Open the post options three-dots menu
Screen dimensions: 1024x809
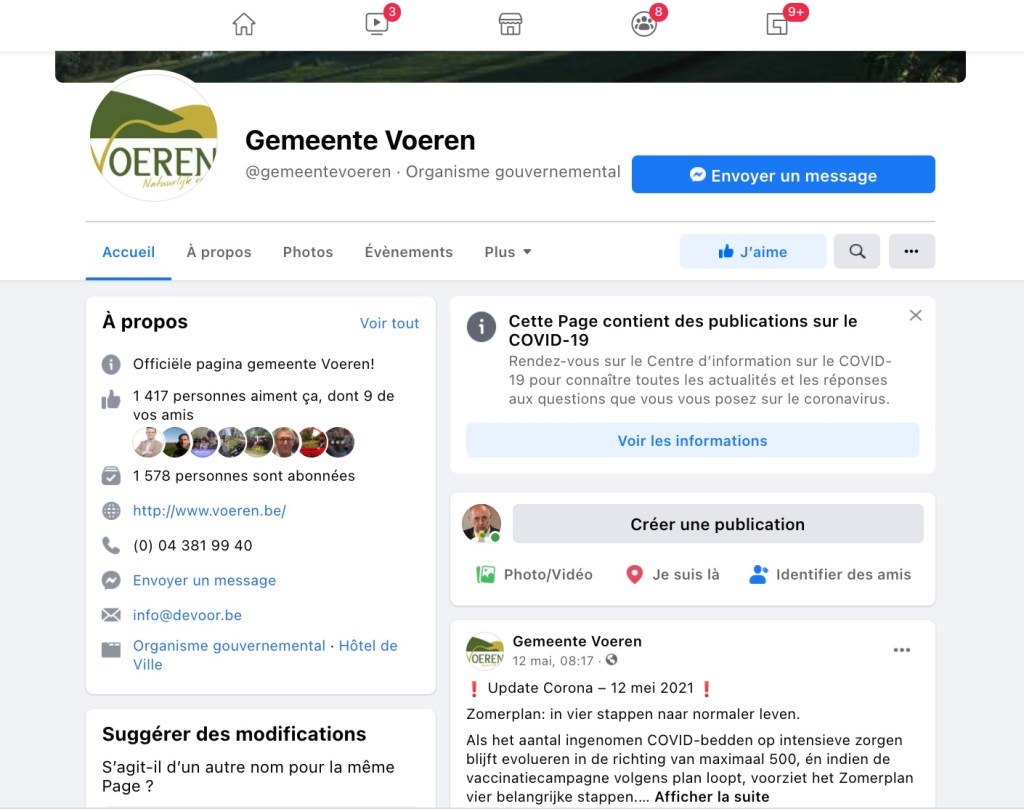902,650
